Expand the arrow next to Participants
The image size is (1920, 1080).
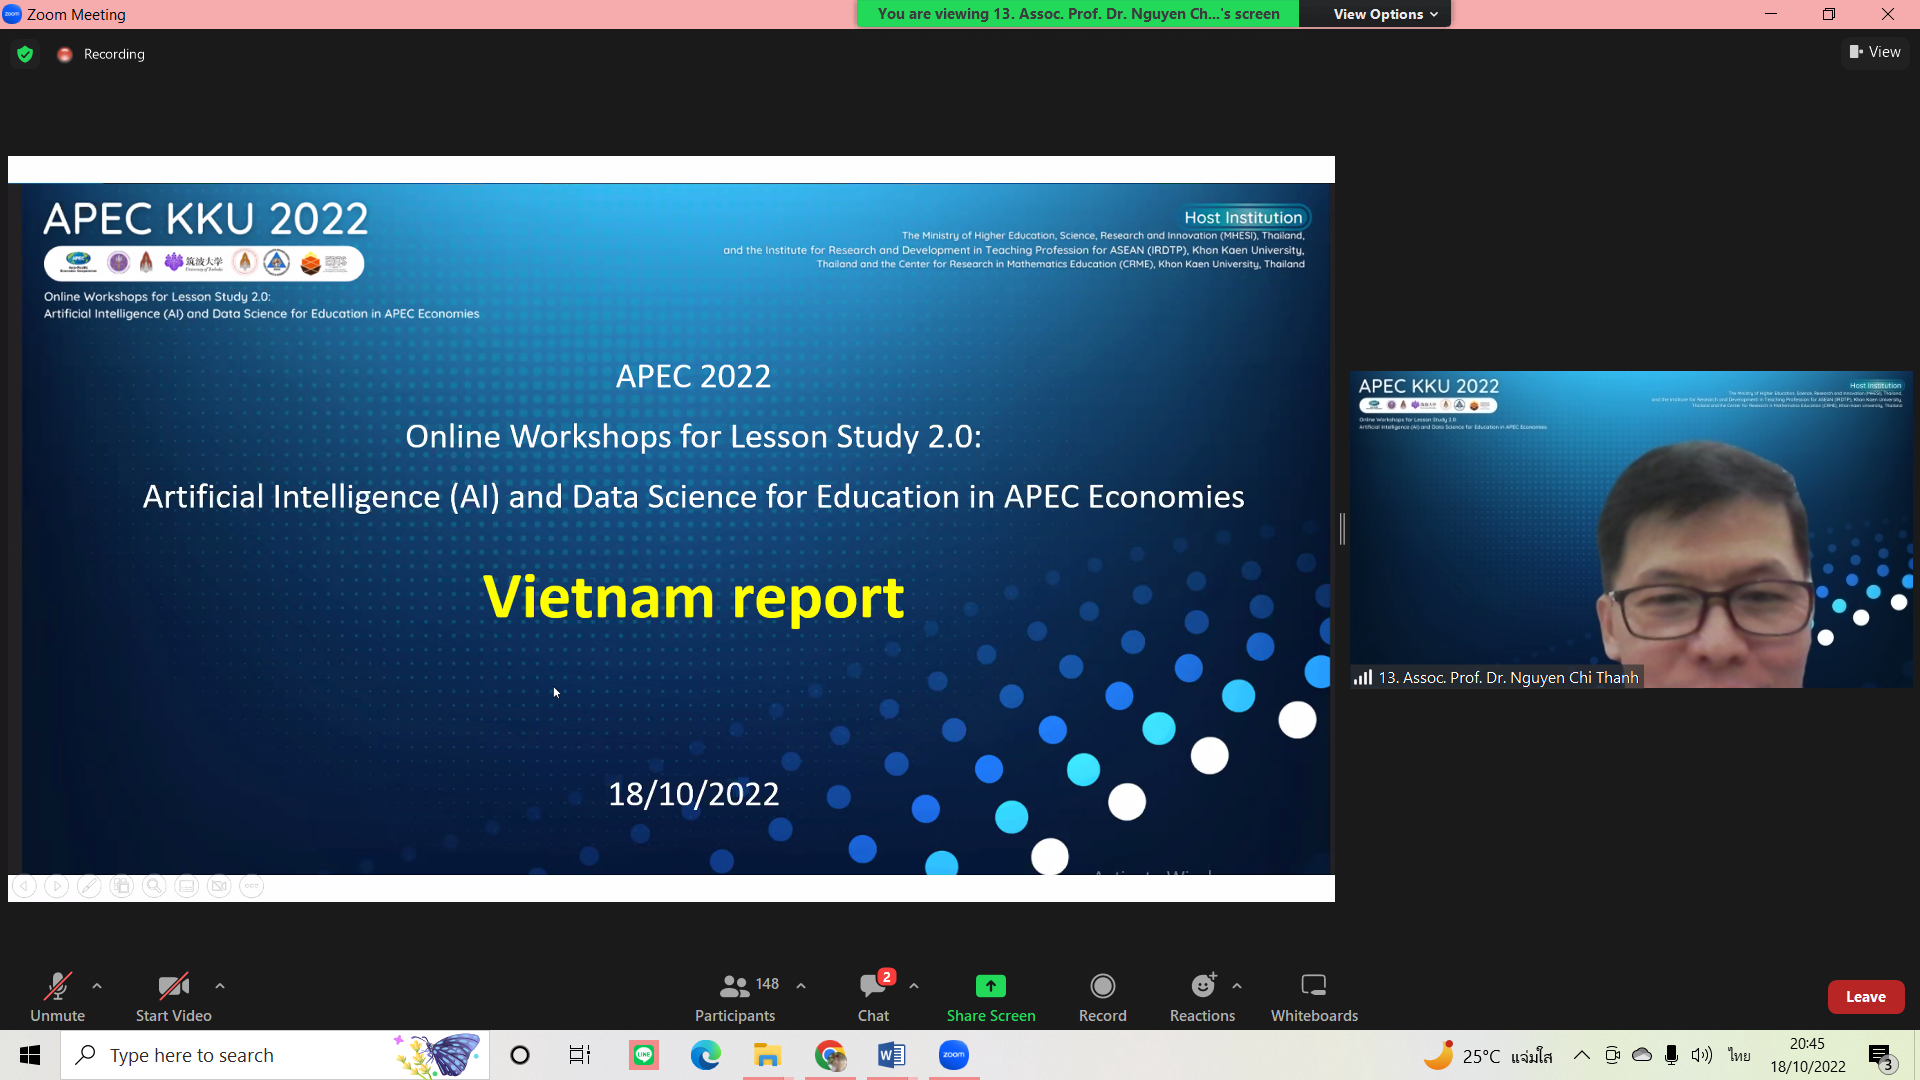801,986
